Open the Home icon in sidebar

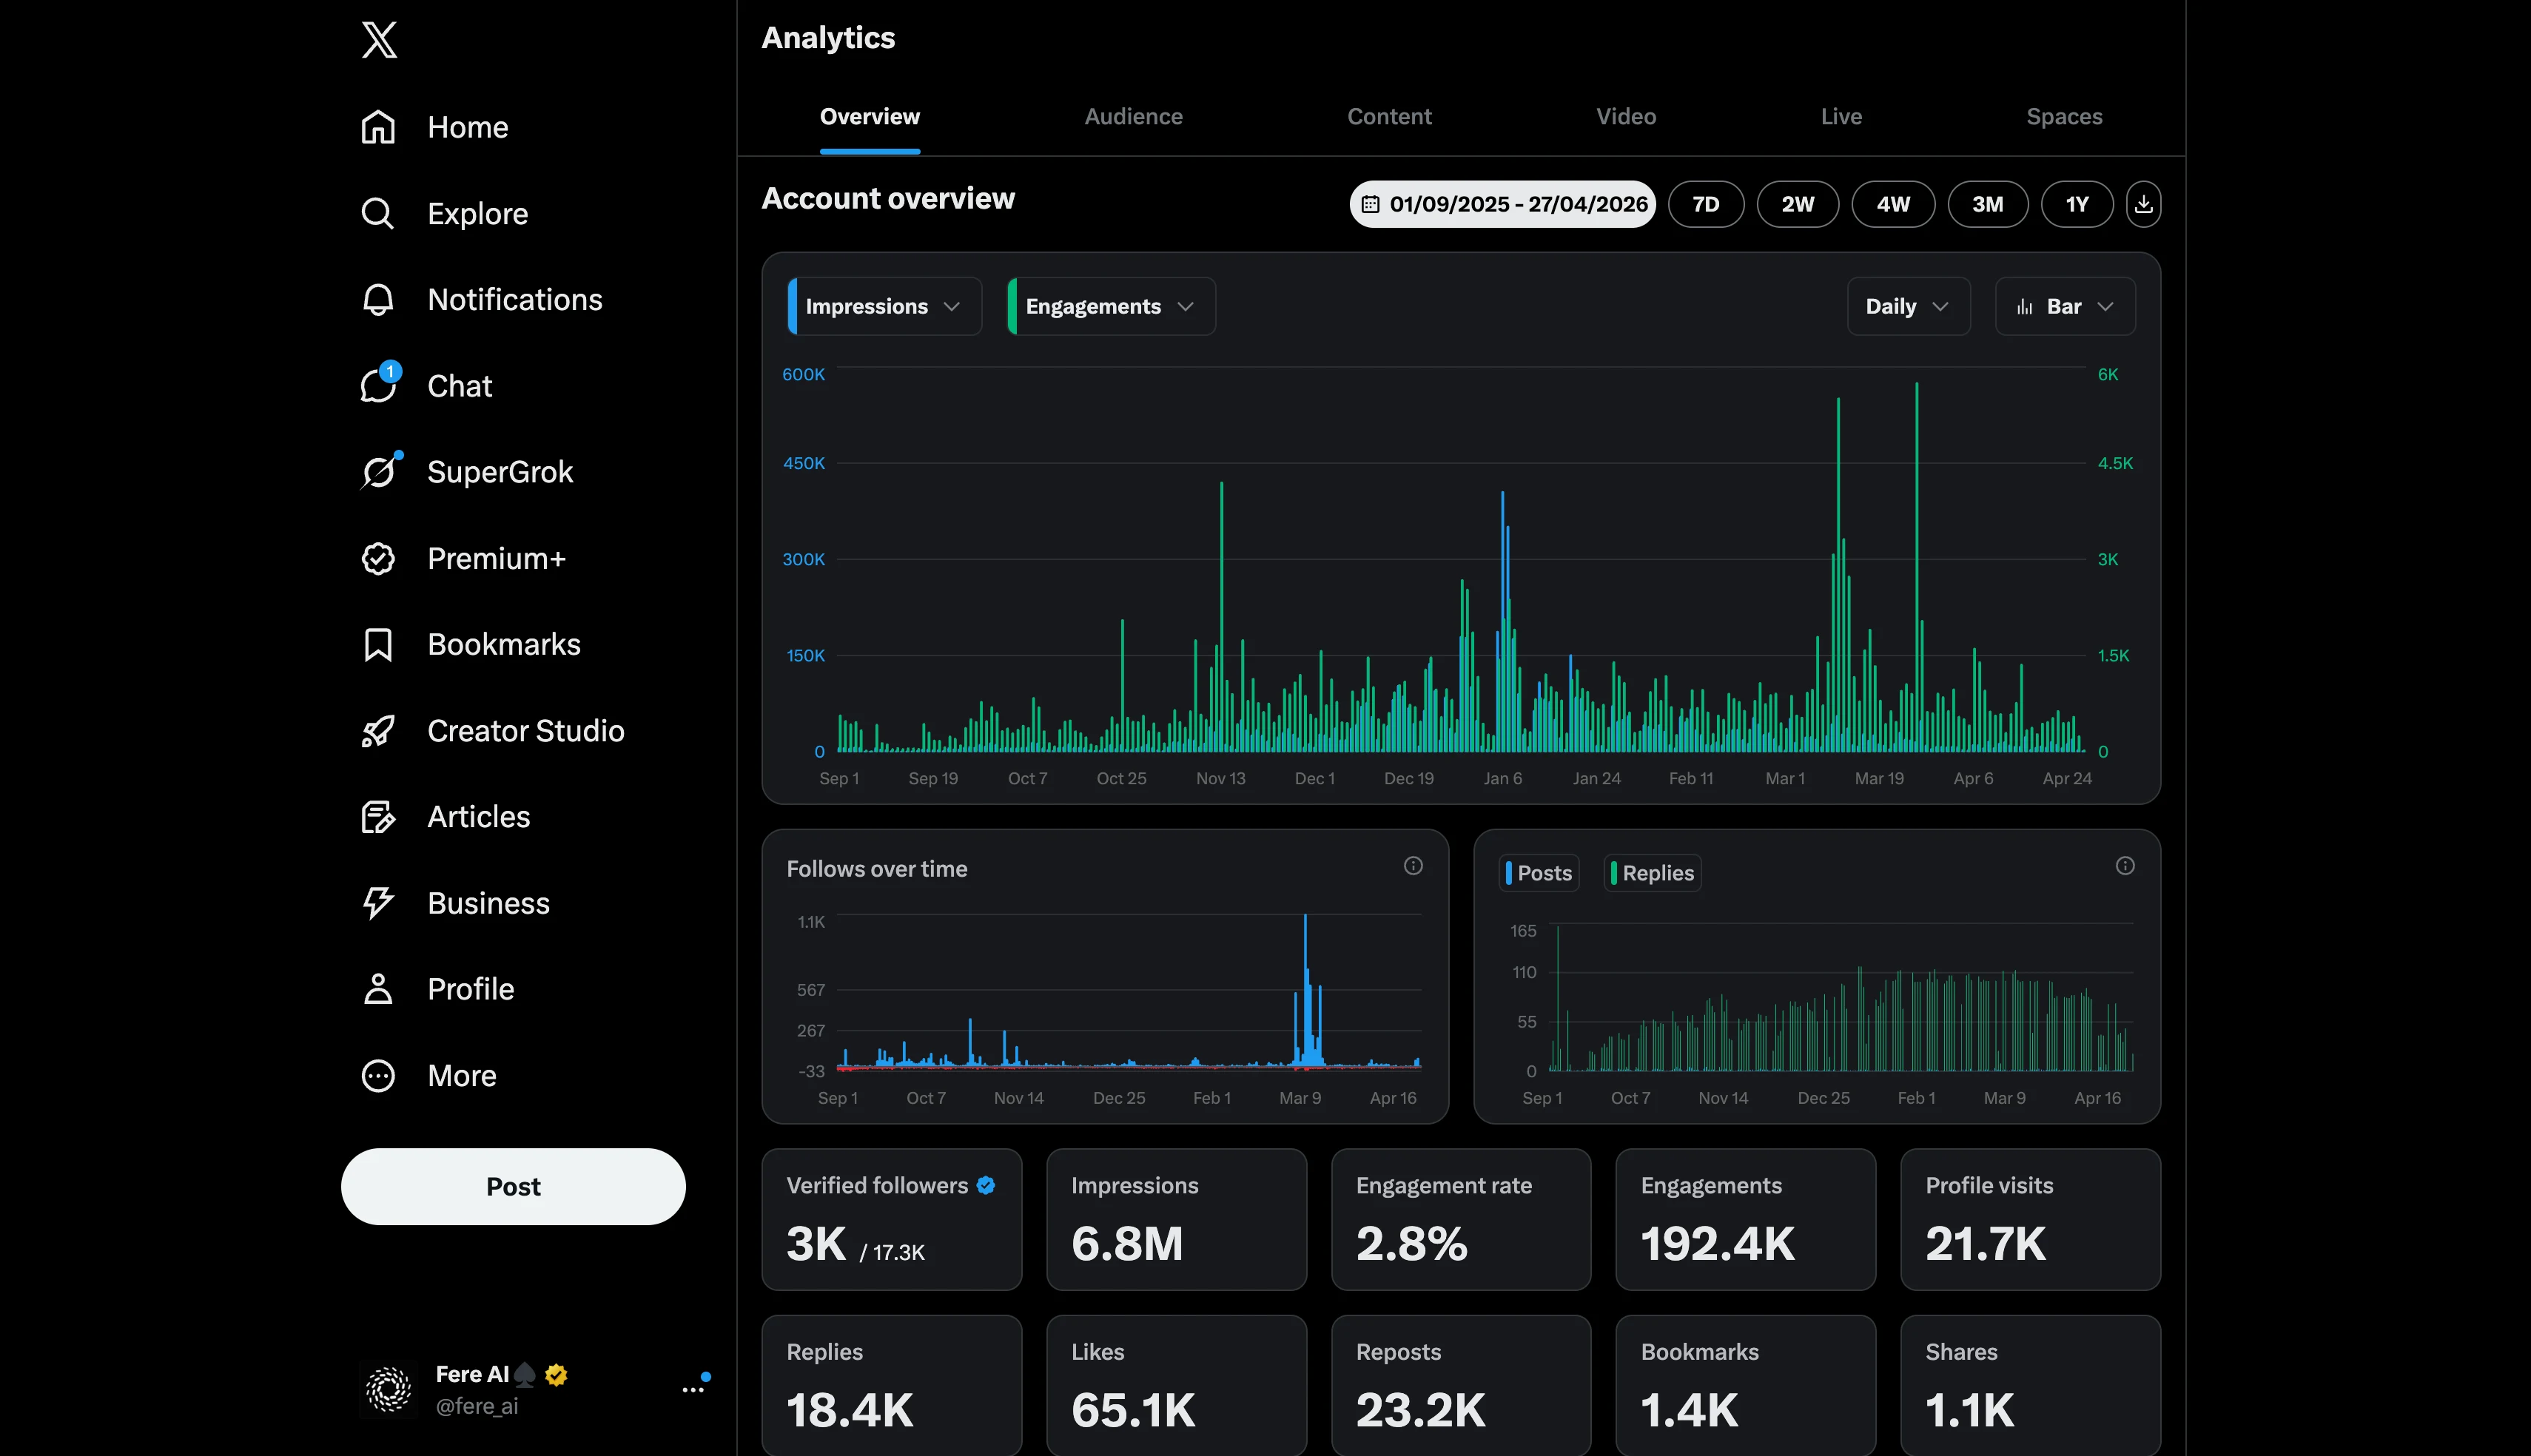(378, 127)
